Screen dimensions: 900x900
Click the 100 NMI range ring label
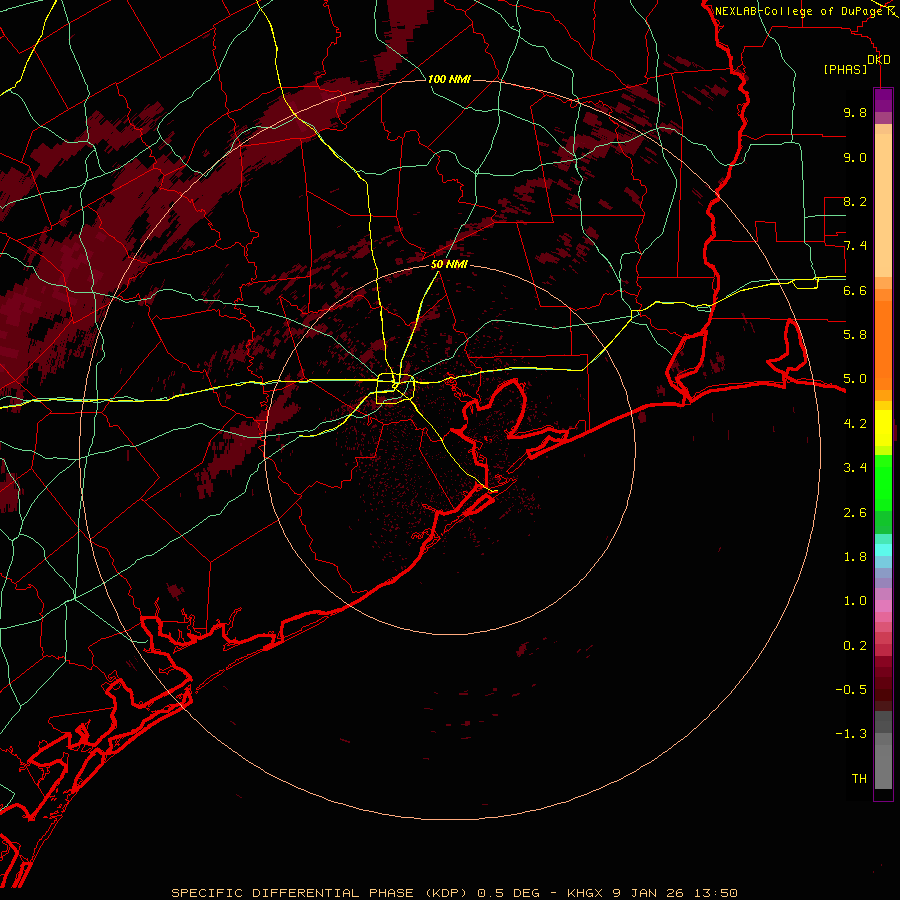449,79
